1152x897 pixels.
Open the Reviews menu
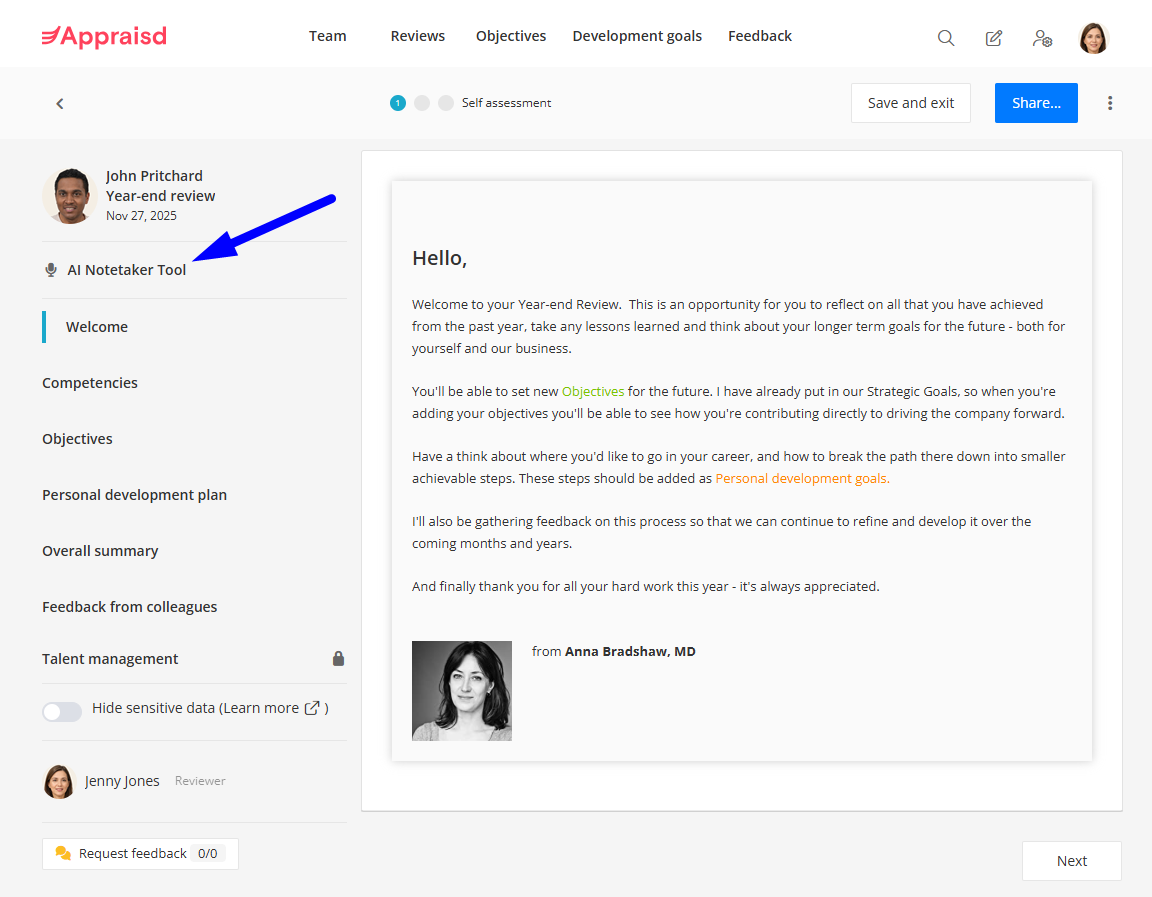point(418,36)
